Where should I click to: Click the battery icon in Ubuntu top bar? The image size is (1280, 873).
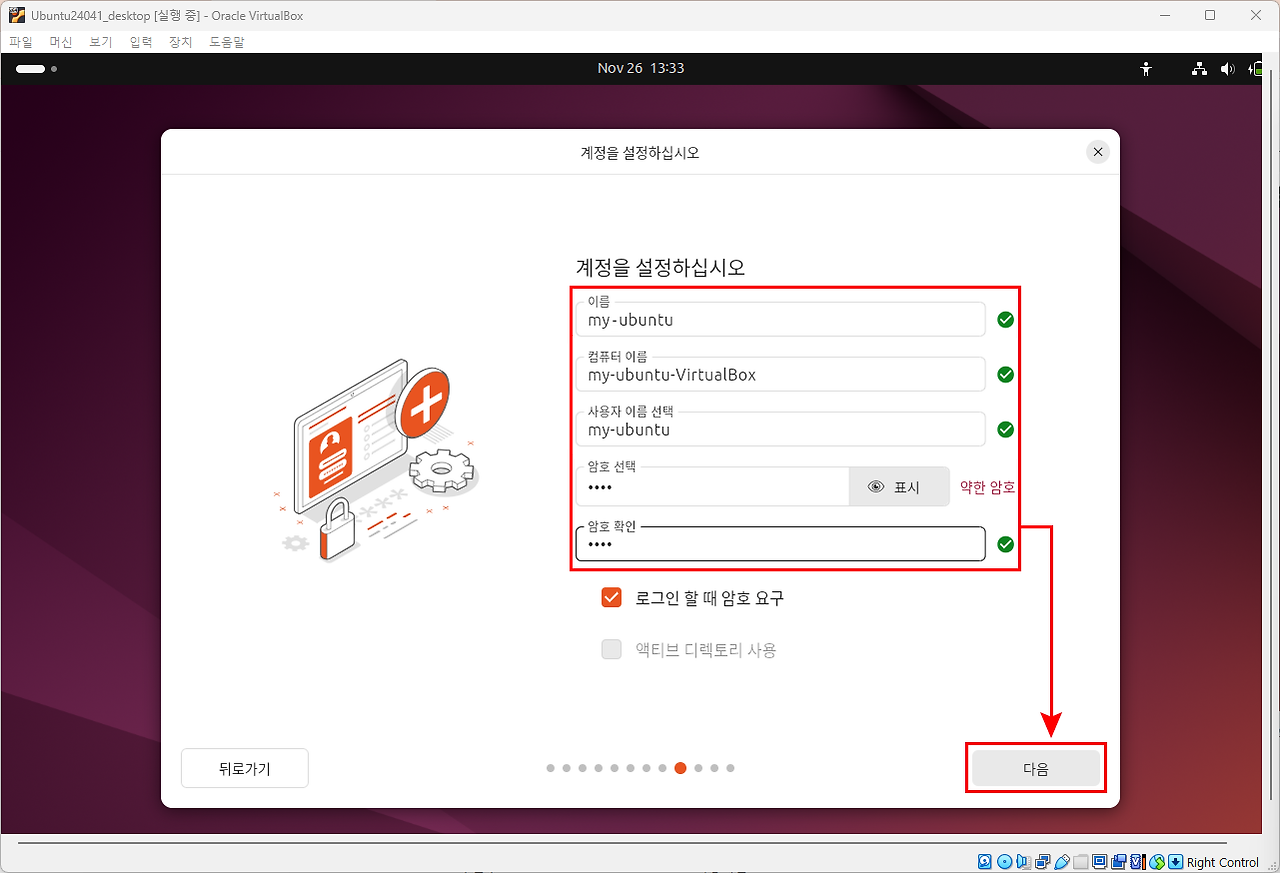(x=1257, y=69)
